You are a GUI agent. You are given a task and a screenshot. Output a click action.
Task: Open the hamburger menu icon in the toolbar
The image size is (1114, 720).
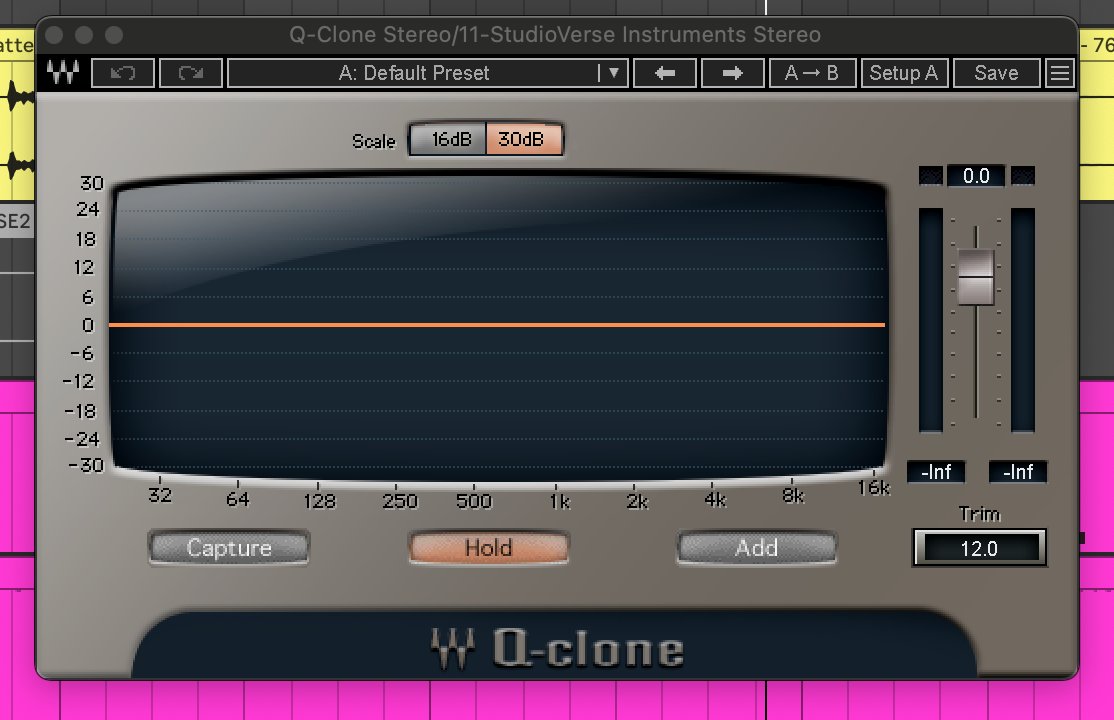[1060, 73]
